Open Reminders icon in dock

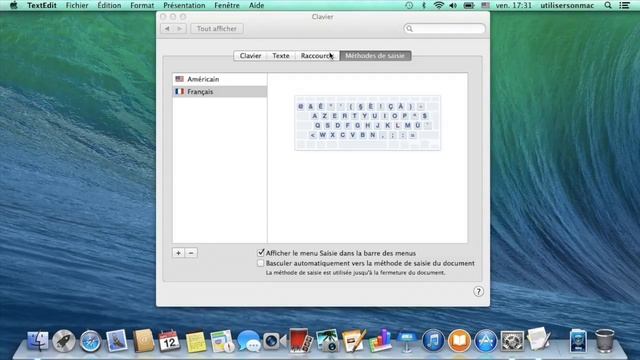[x=222, y=341]
